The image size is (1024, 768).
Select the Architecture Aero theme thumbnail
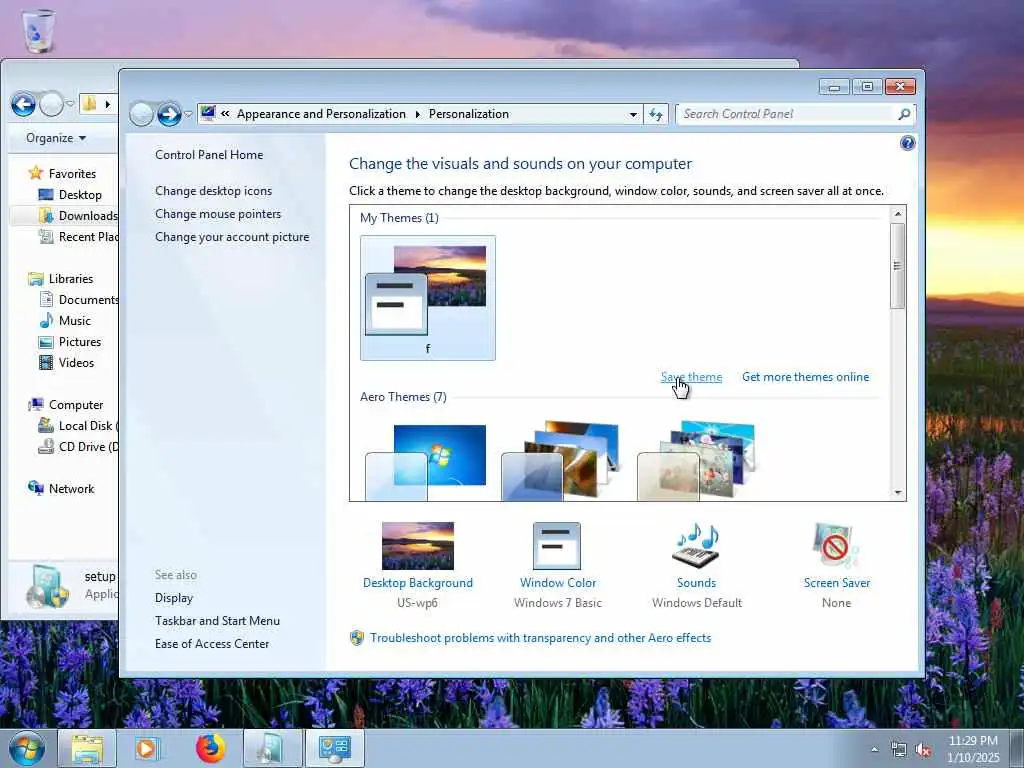point(562,461)
